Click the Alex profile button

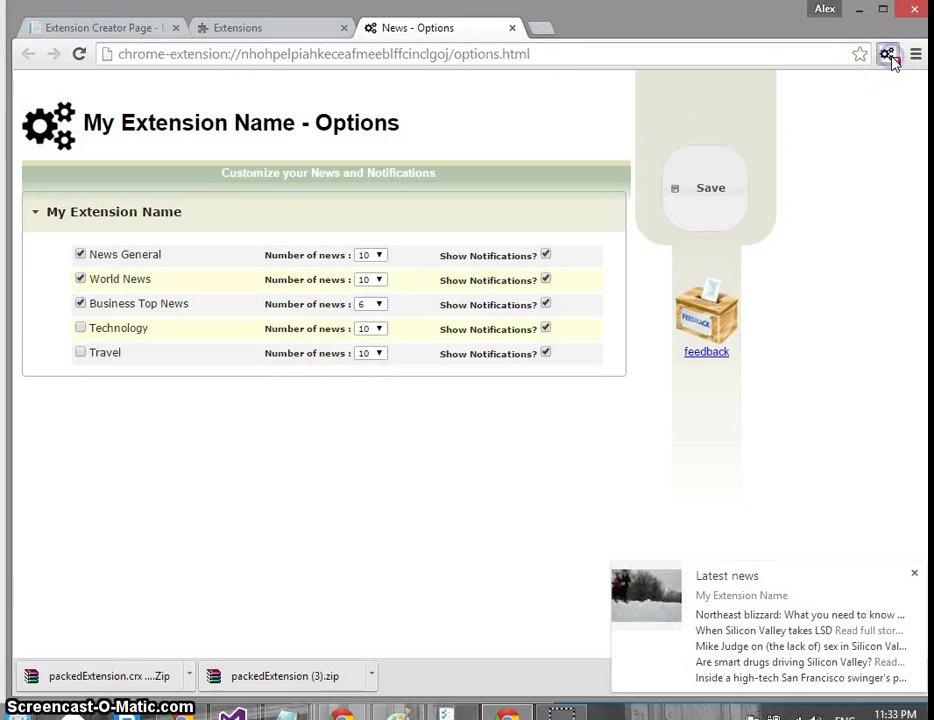(x=824, y=8)
